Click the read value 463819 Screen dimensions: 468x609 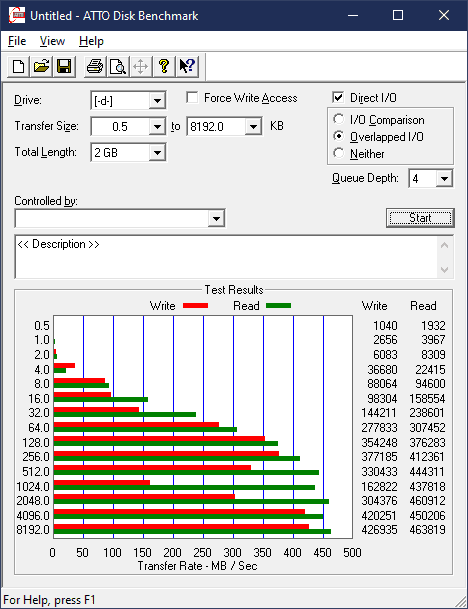tap(427, 530)
